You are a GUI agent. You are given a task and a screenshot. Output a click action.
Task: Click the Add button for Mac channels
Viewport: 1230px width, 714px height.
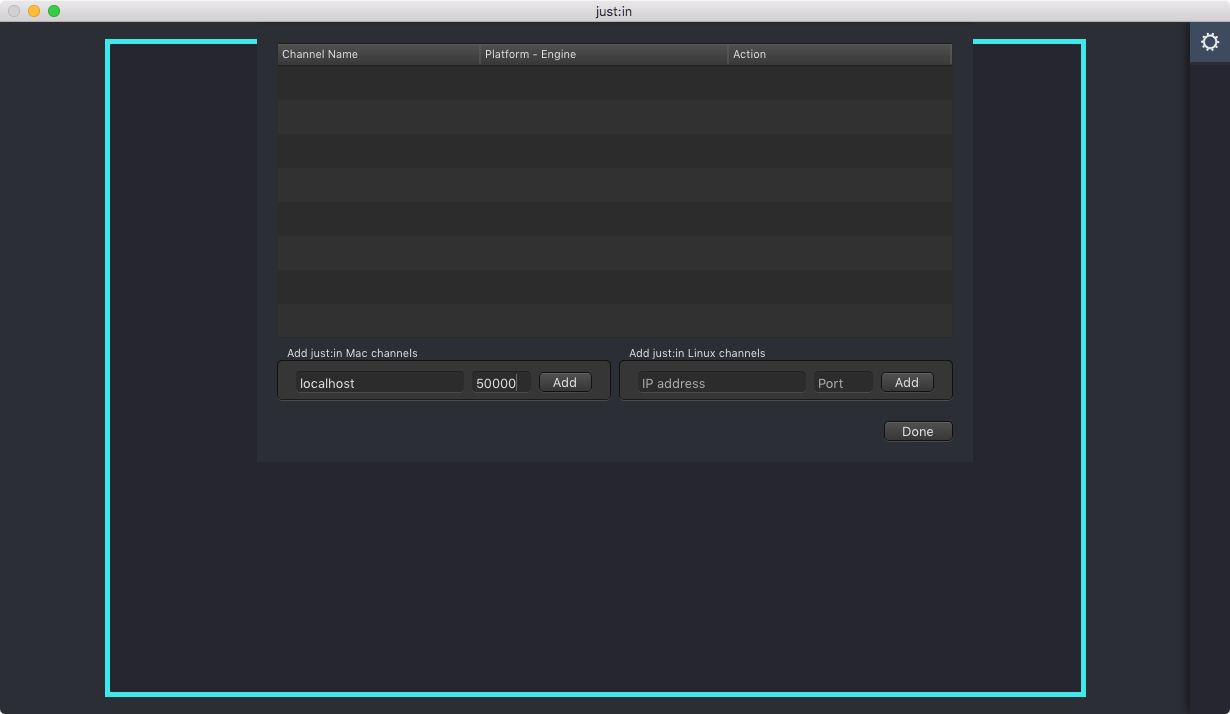click(565, 382)
